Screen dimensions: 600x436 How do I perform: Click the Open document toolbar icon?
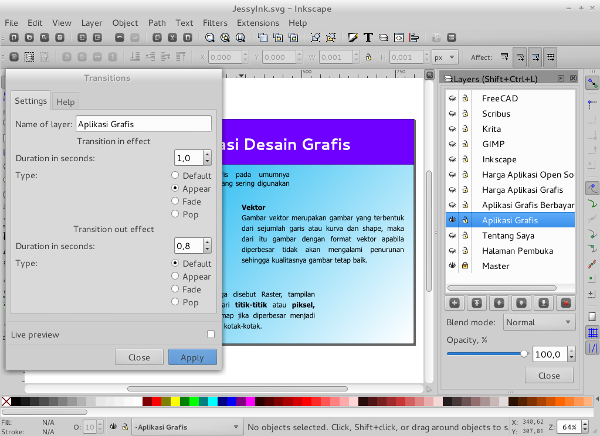coord(29,38)
